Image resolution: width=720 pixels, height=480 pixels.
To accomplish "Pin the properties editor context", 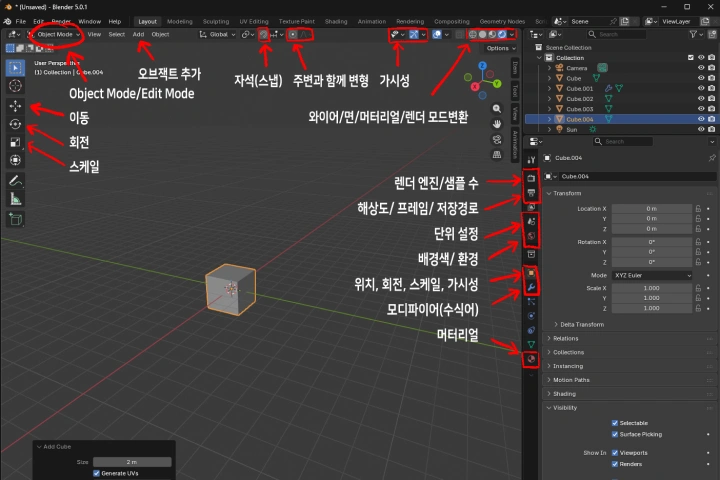I will 712,158.
